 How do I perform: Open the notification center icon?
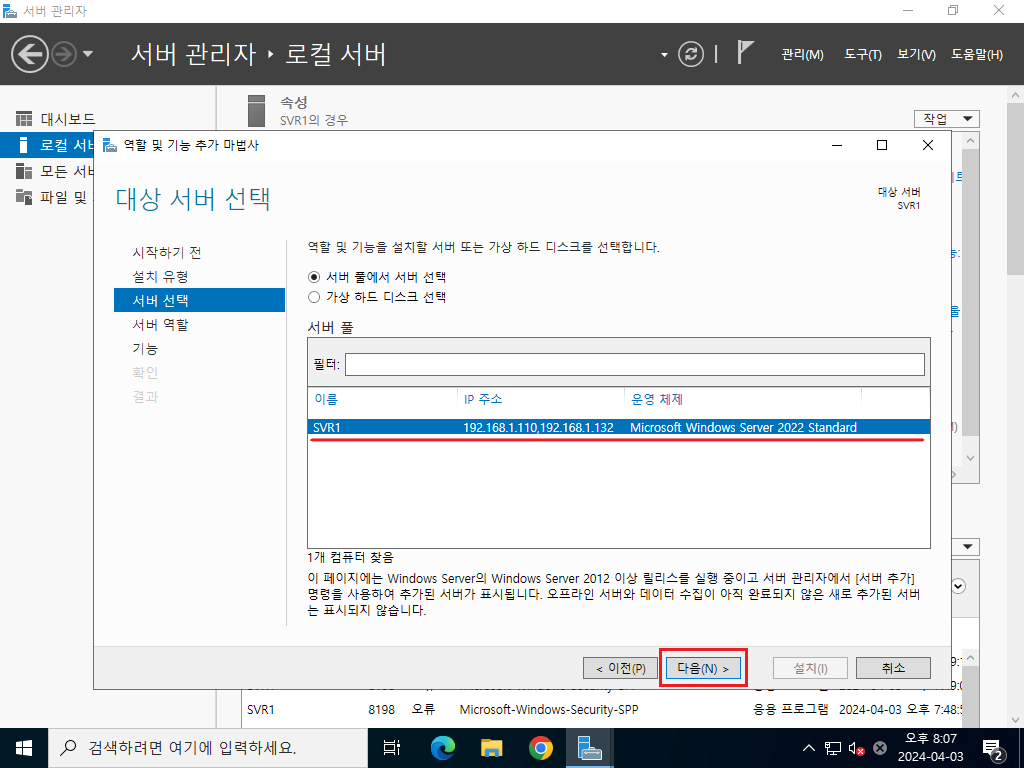993,749
